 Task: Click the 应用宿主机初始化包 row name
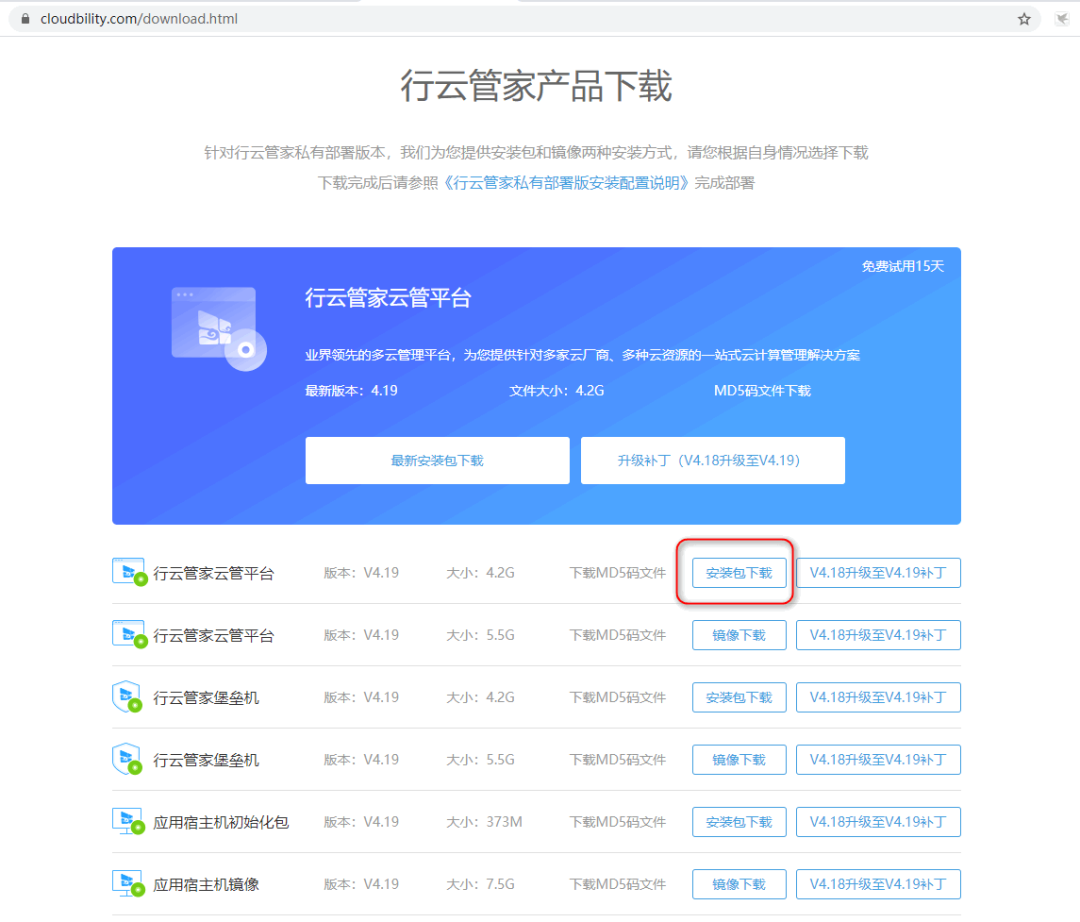[x=221, y=822]
